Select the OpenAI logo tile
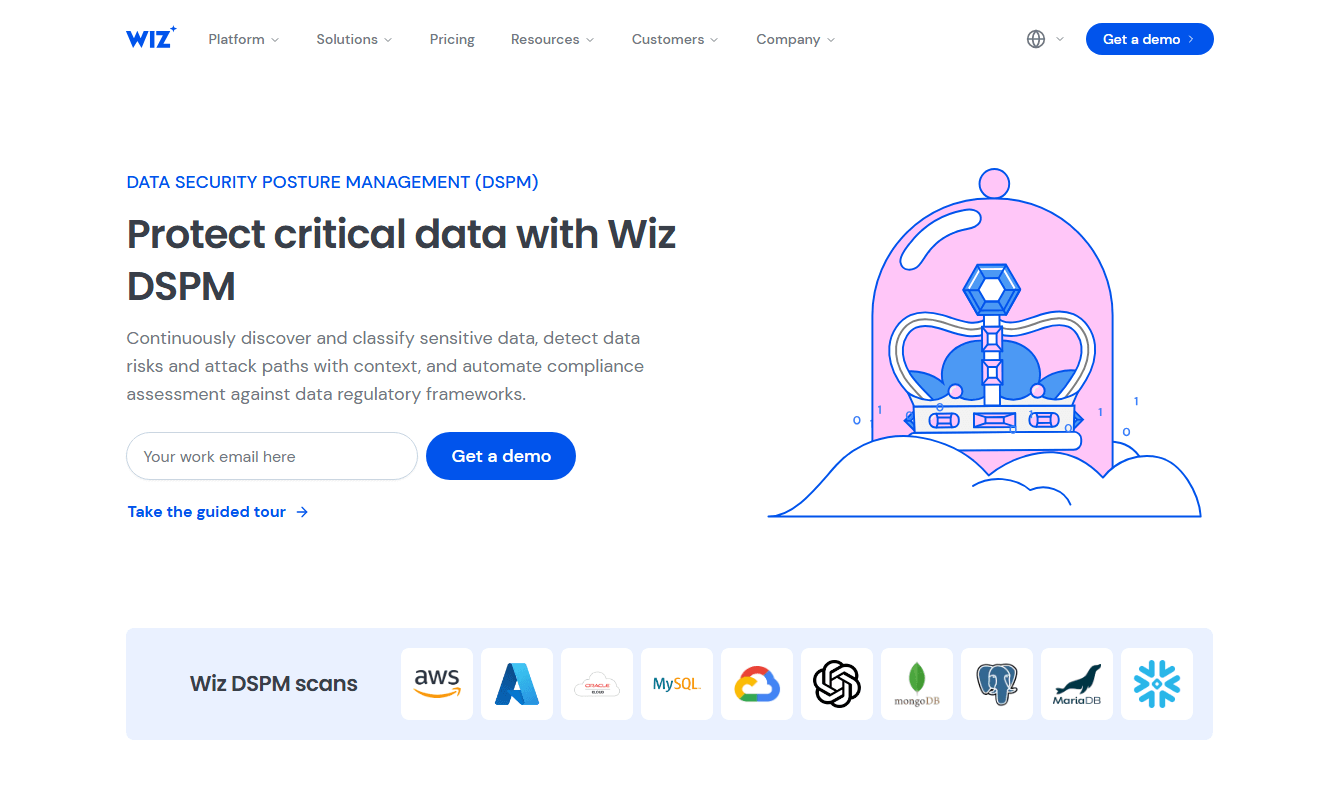Viewport: 1332px width, 807px height. point(837,684)
